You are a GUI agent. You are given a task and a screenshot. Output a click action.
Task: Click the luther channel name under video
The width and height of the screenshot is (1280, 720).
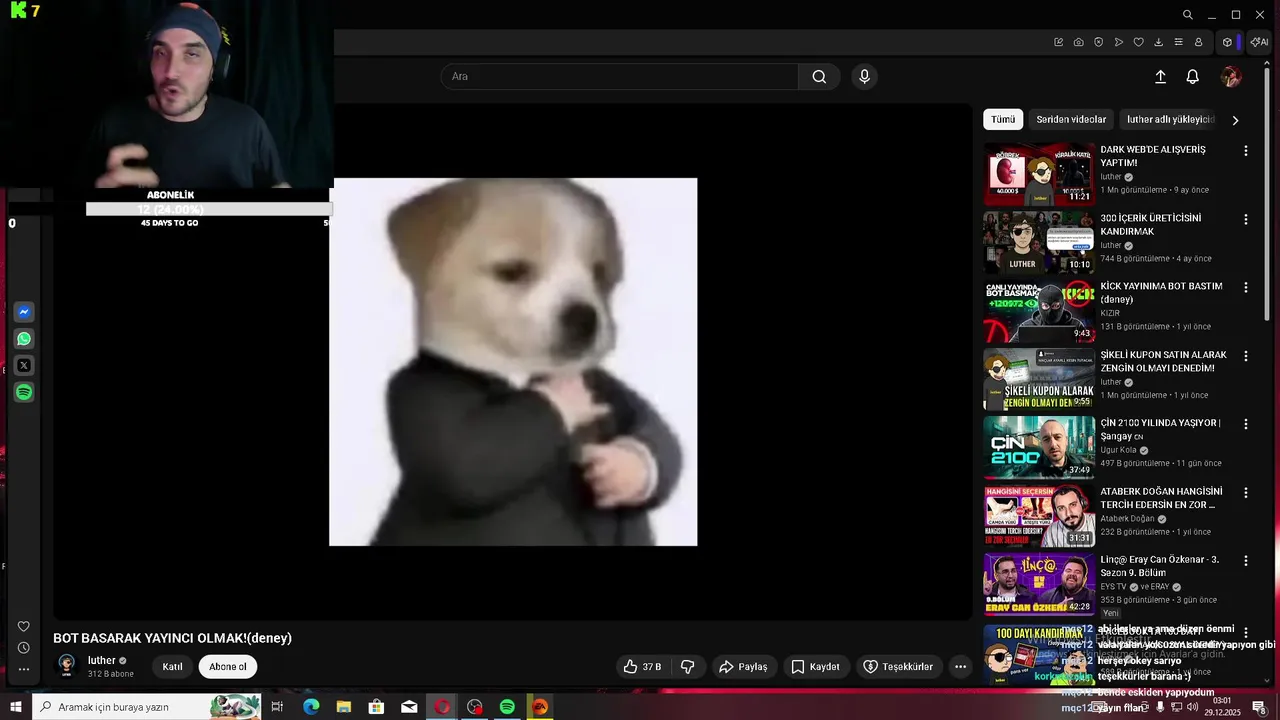[102, 660]
